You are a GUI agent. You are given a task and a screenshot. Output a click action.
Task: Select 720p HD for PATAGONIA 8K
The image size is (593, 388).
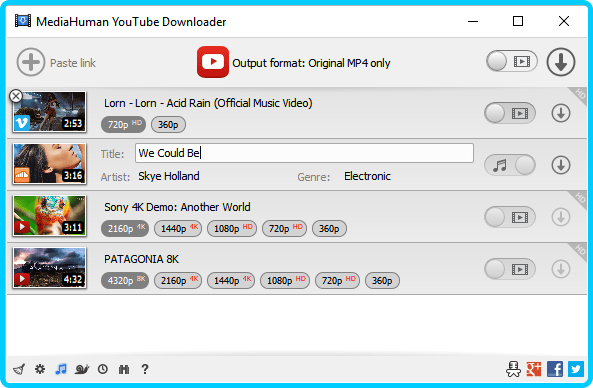(337, 281)
